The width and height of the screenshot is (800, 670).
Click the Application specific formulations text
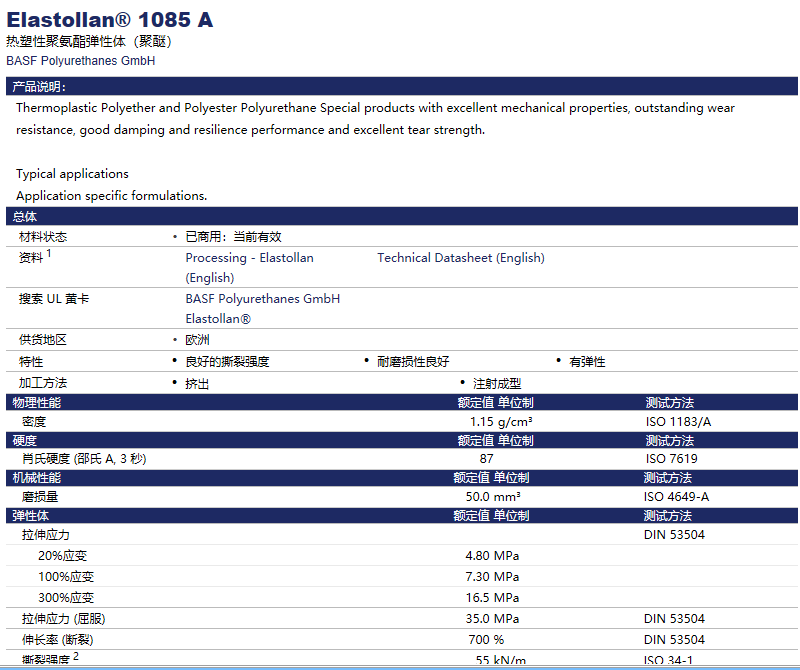pos(112,196)
